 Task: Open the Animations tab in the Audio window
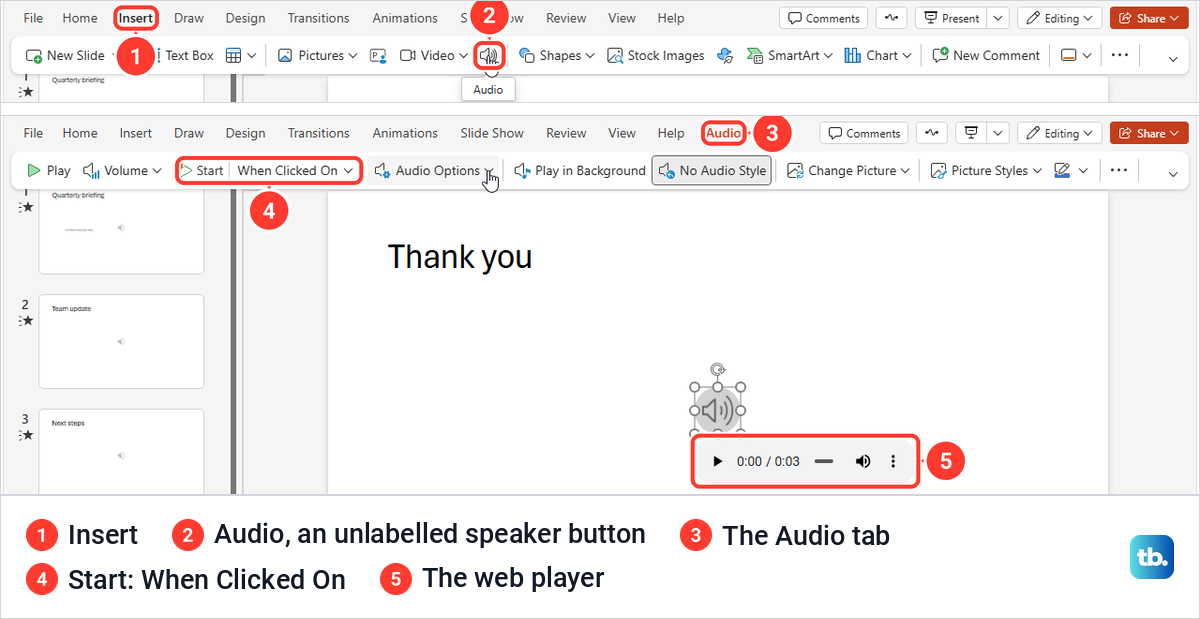coord(405,133)
